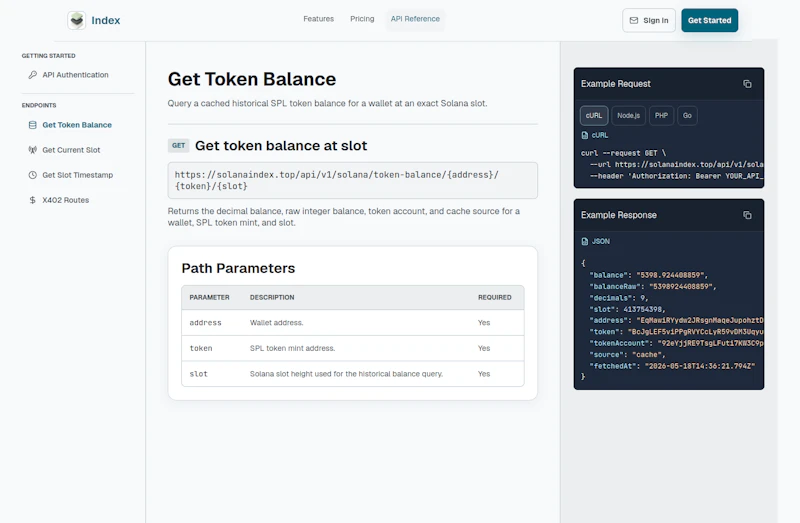Click the ENDPOINTS section label
This screenshot has height=523, width=800.
39,105
